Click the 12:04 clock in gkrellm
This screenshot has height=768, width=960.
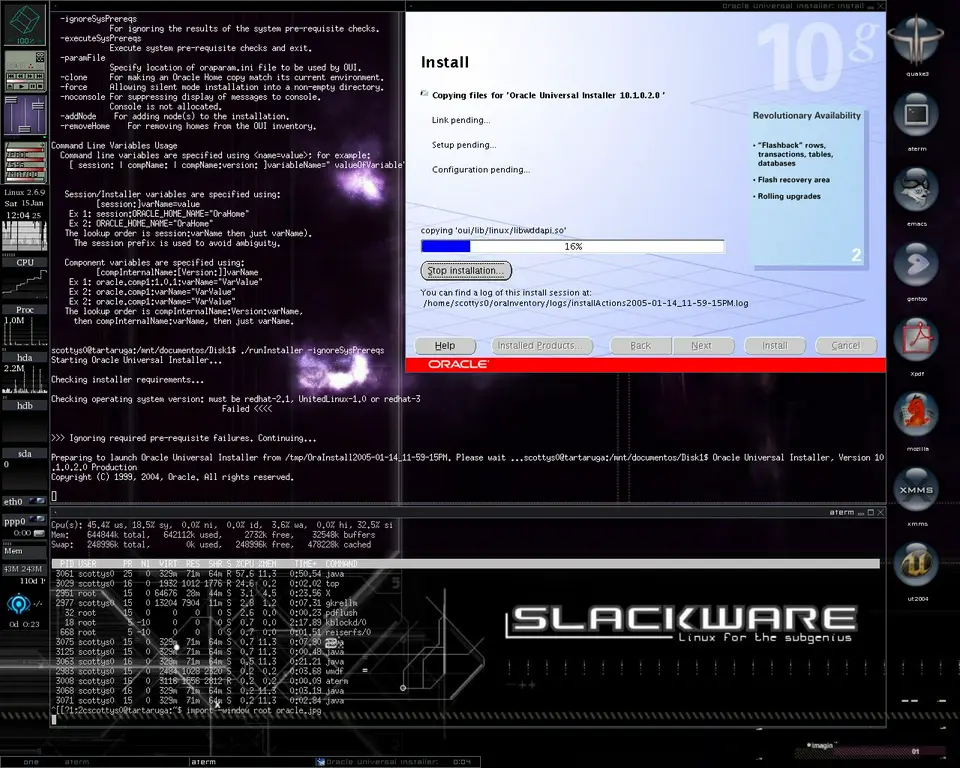pyautogui.click(x=24, y=215)
